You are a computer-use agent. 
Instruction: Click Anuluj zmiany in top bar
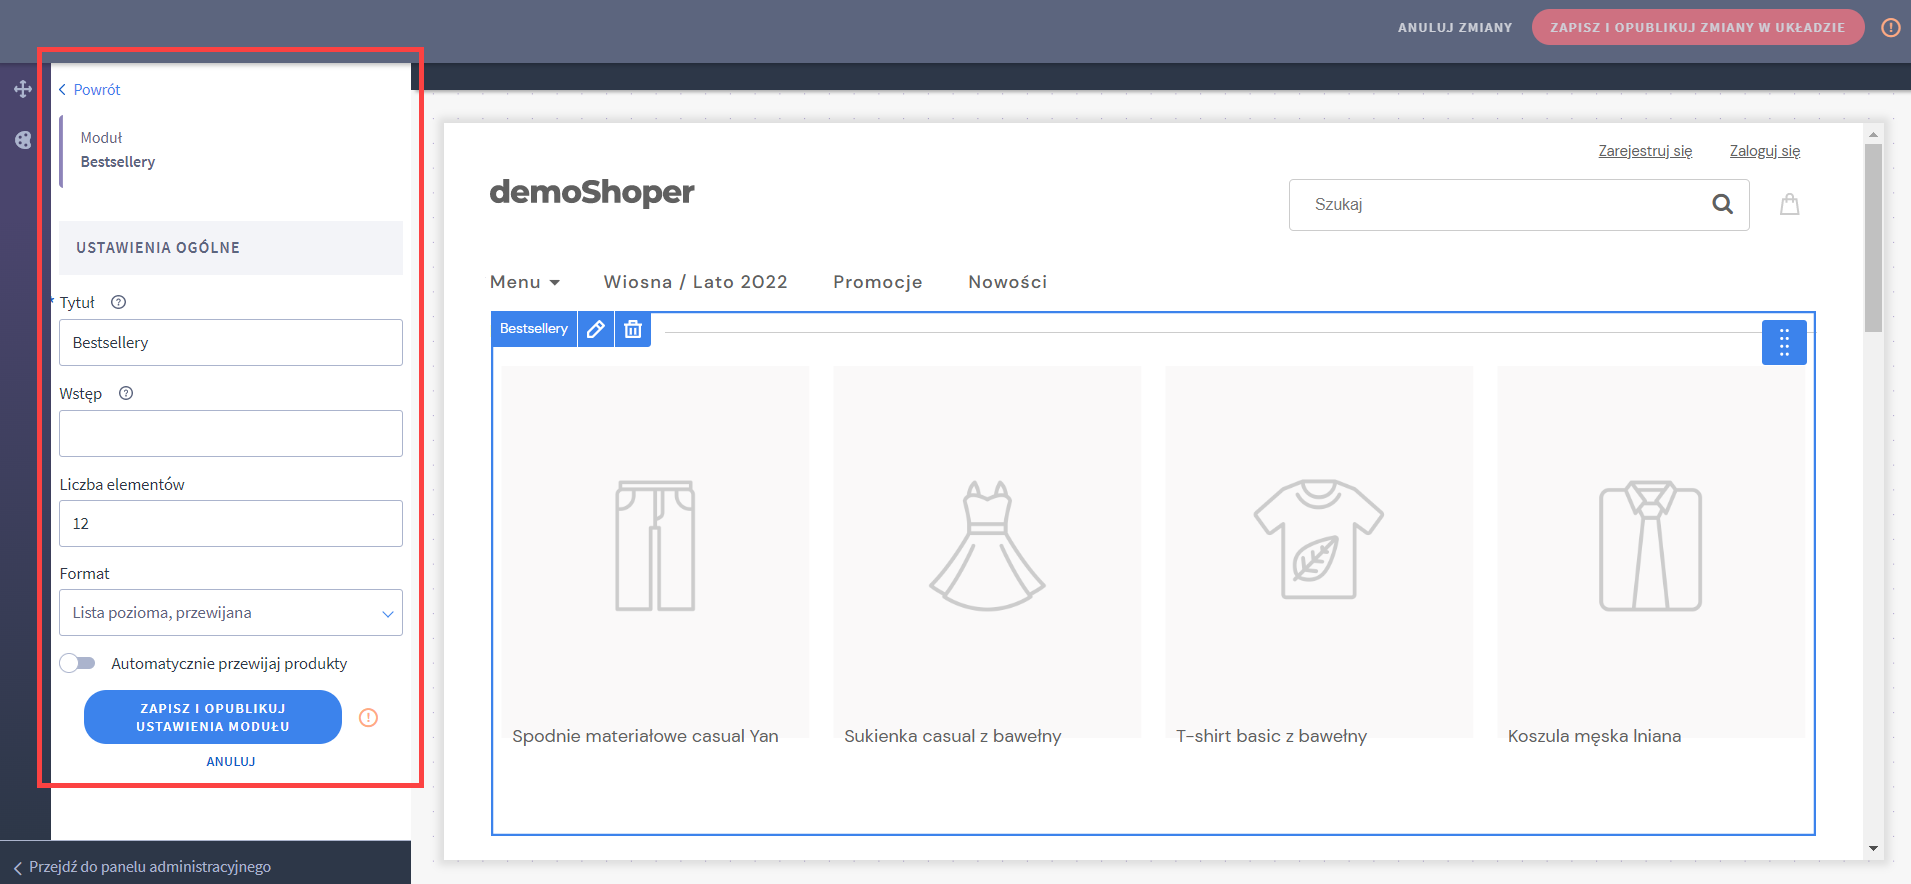point(1455,27)
